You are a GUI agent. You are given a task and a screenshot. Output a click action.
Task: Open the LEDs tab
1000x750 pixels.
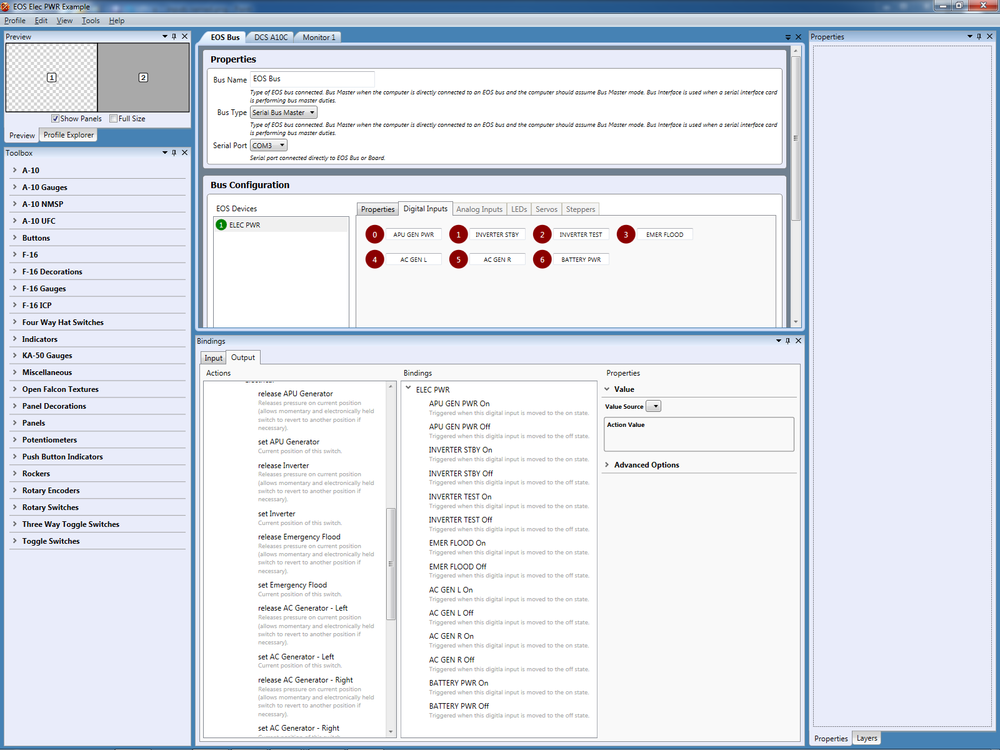pyautogui.click(x=519, y=209)
